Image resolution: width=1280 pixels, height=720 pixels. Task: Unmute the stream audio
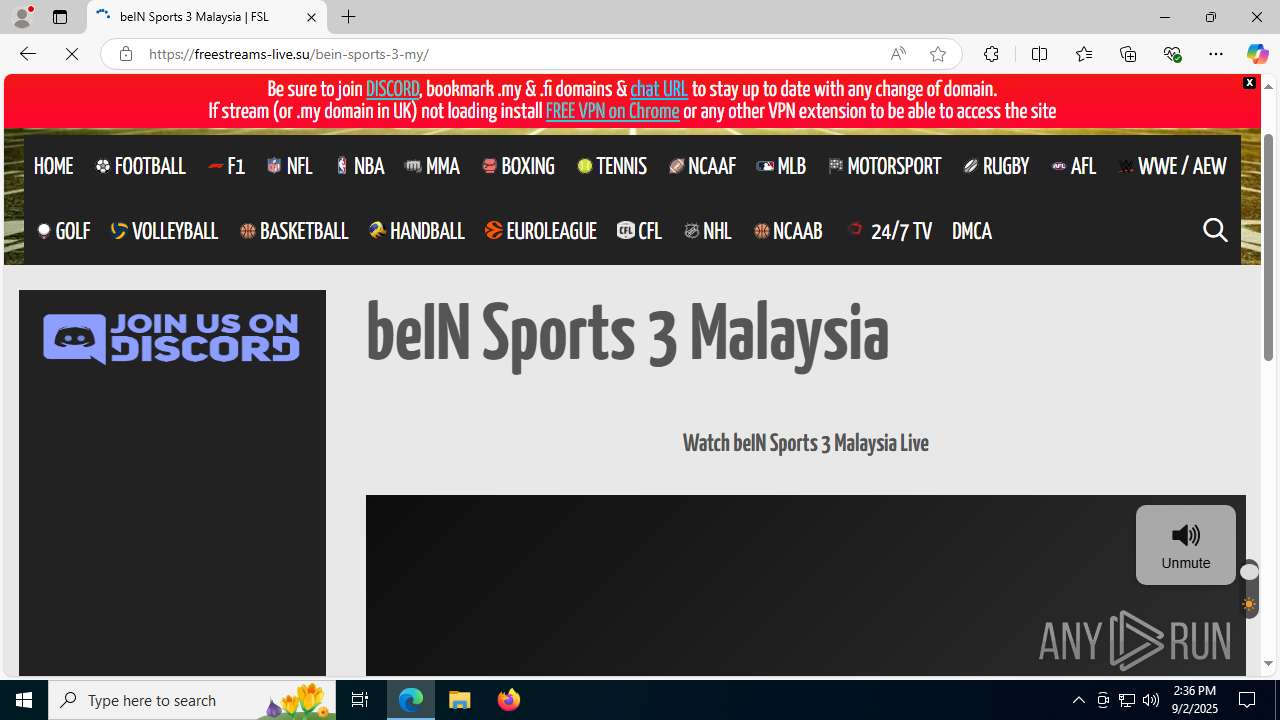point(1185,545)
